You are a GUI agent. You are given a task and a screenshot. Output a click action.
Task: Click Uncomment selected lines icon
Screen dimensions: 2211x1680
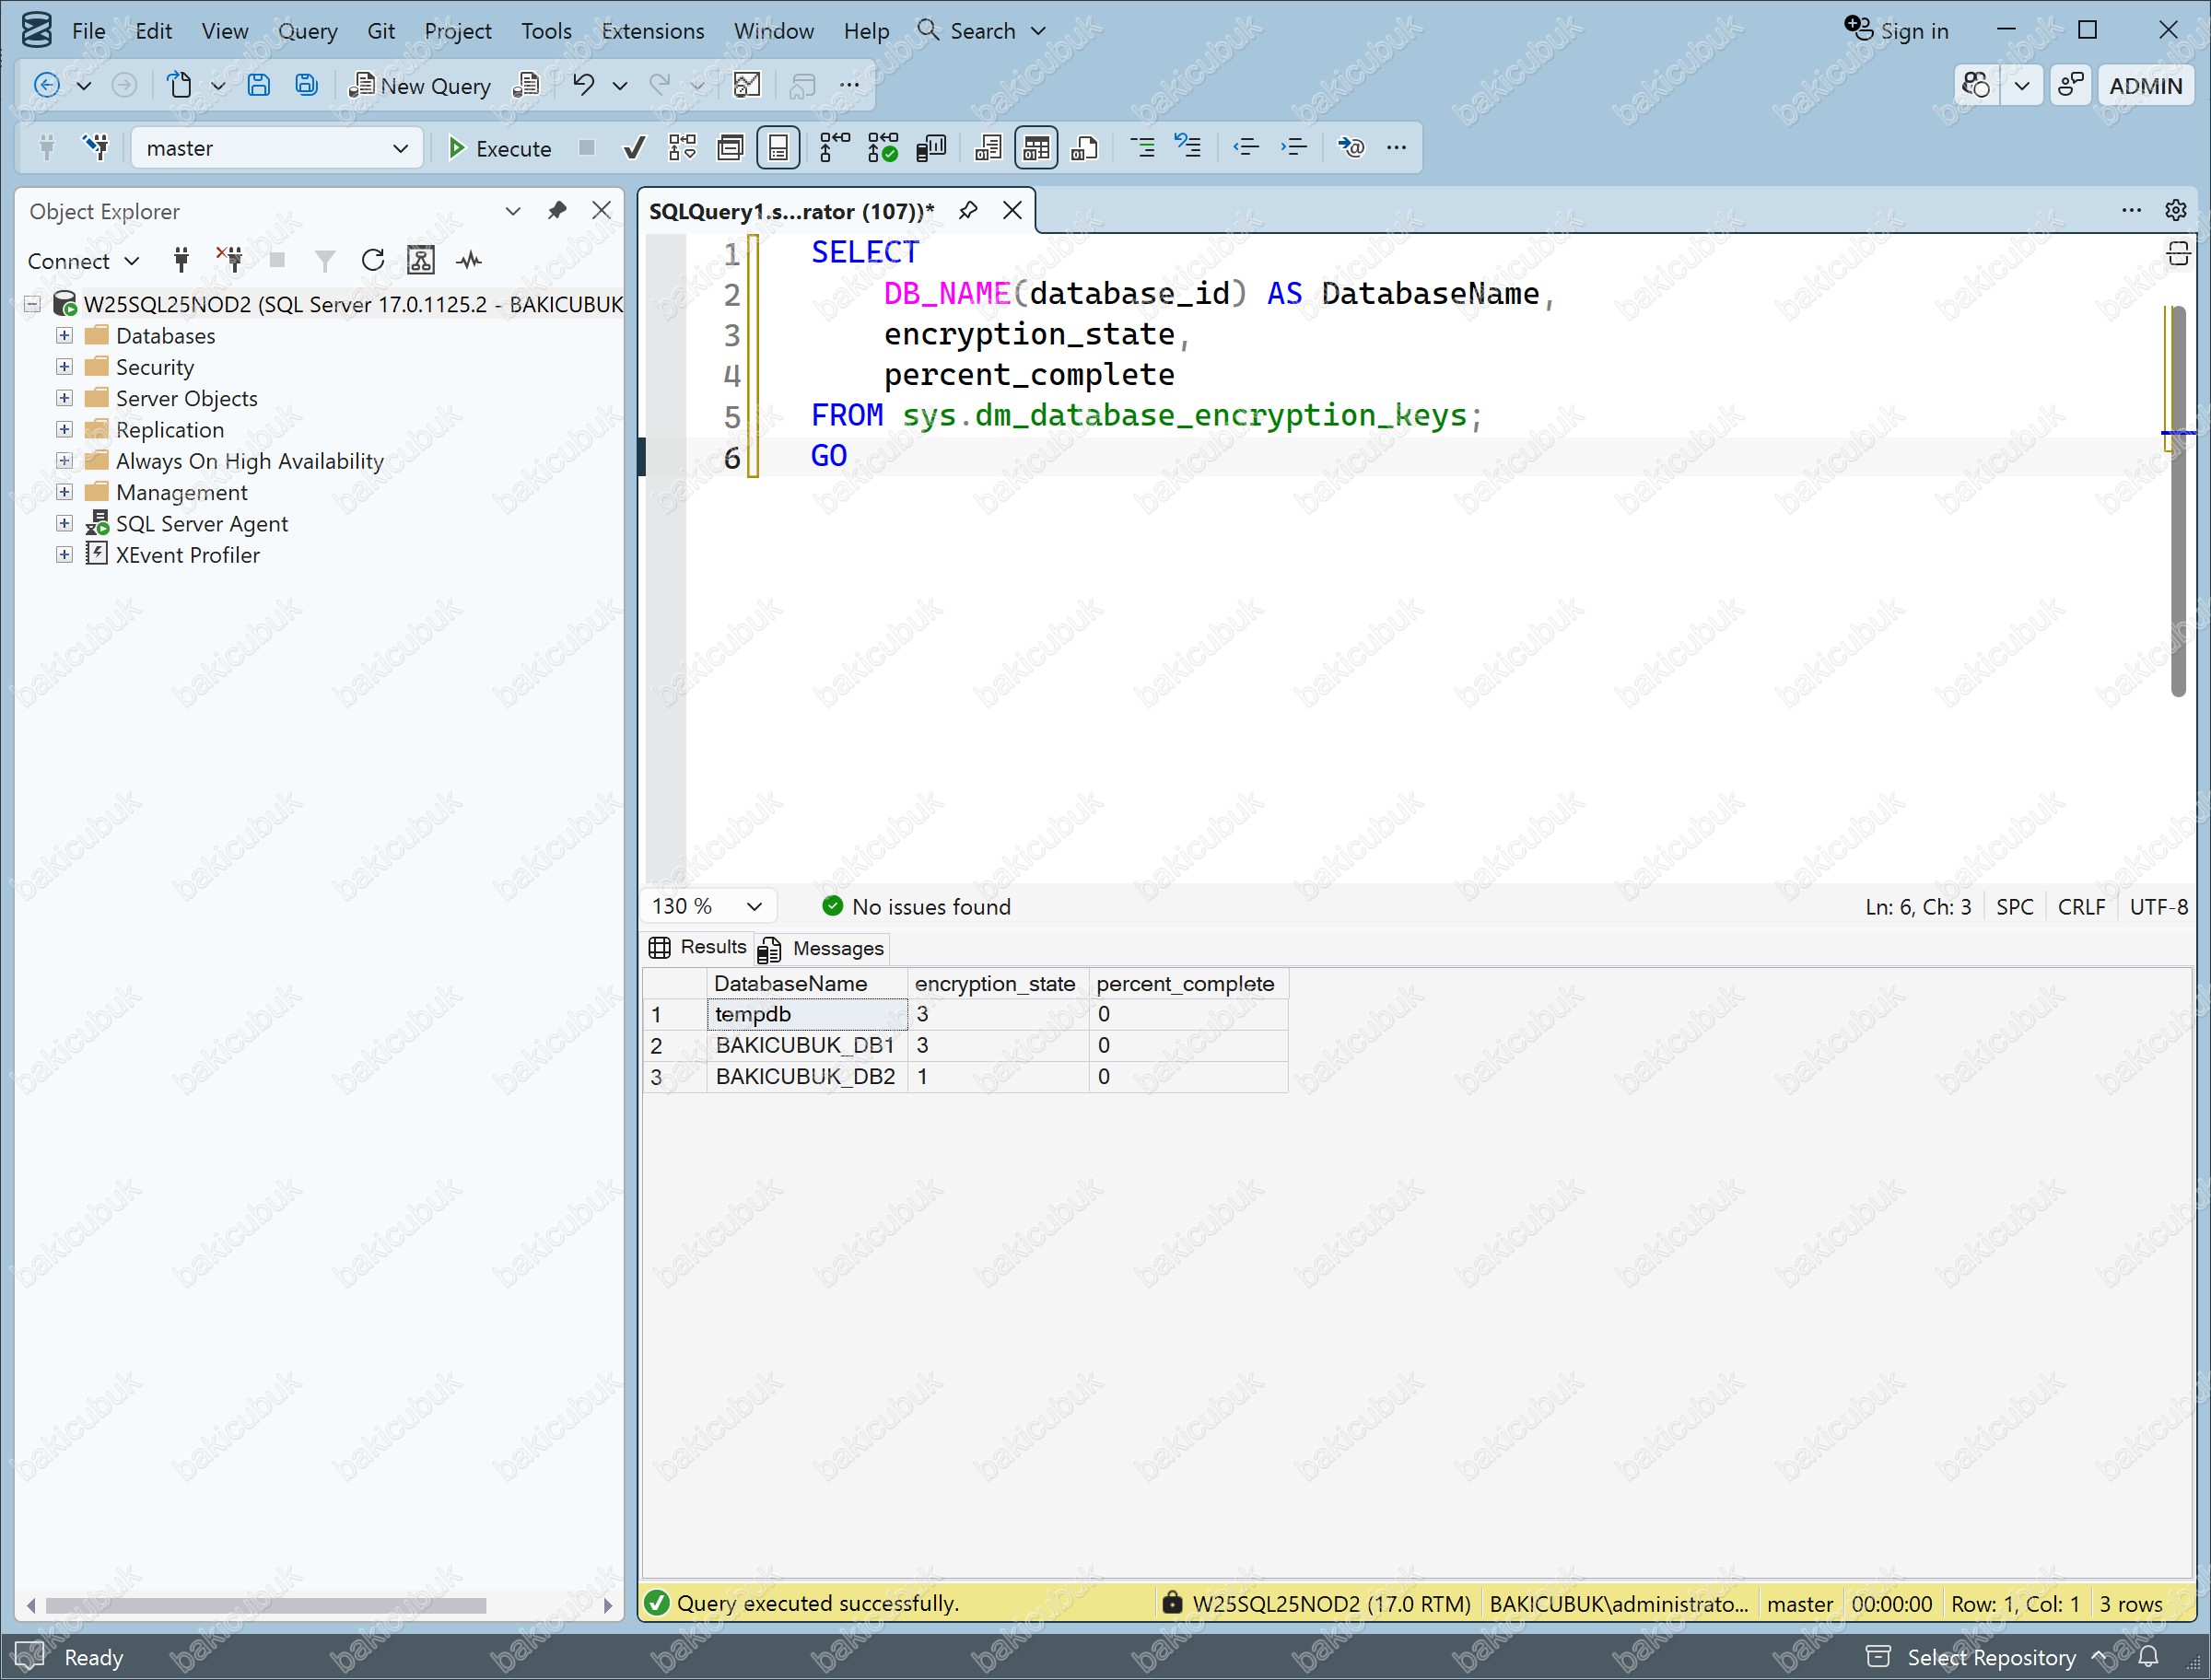point(1188,148)
